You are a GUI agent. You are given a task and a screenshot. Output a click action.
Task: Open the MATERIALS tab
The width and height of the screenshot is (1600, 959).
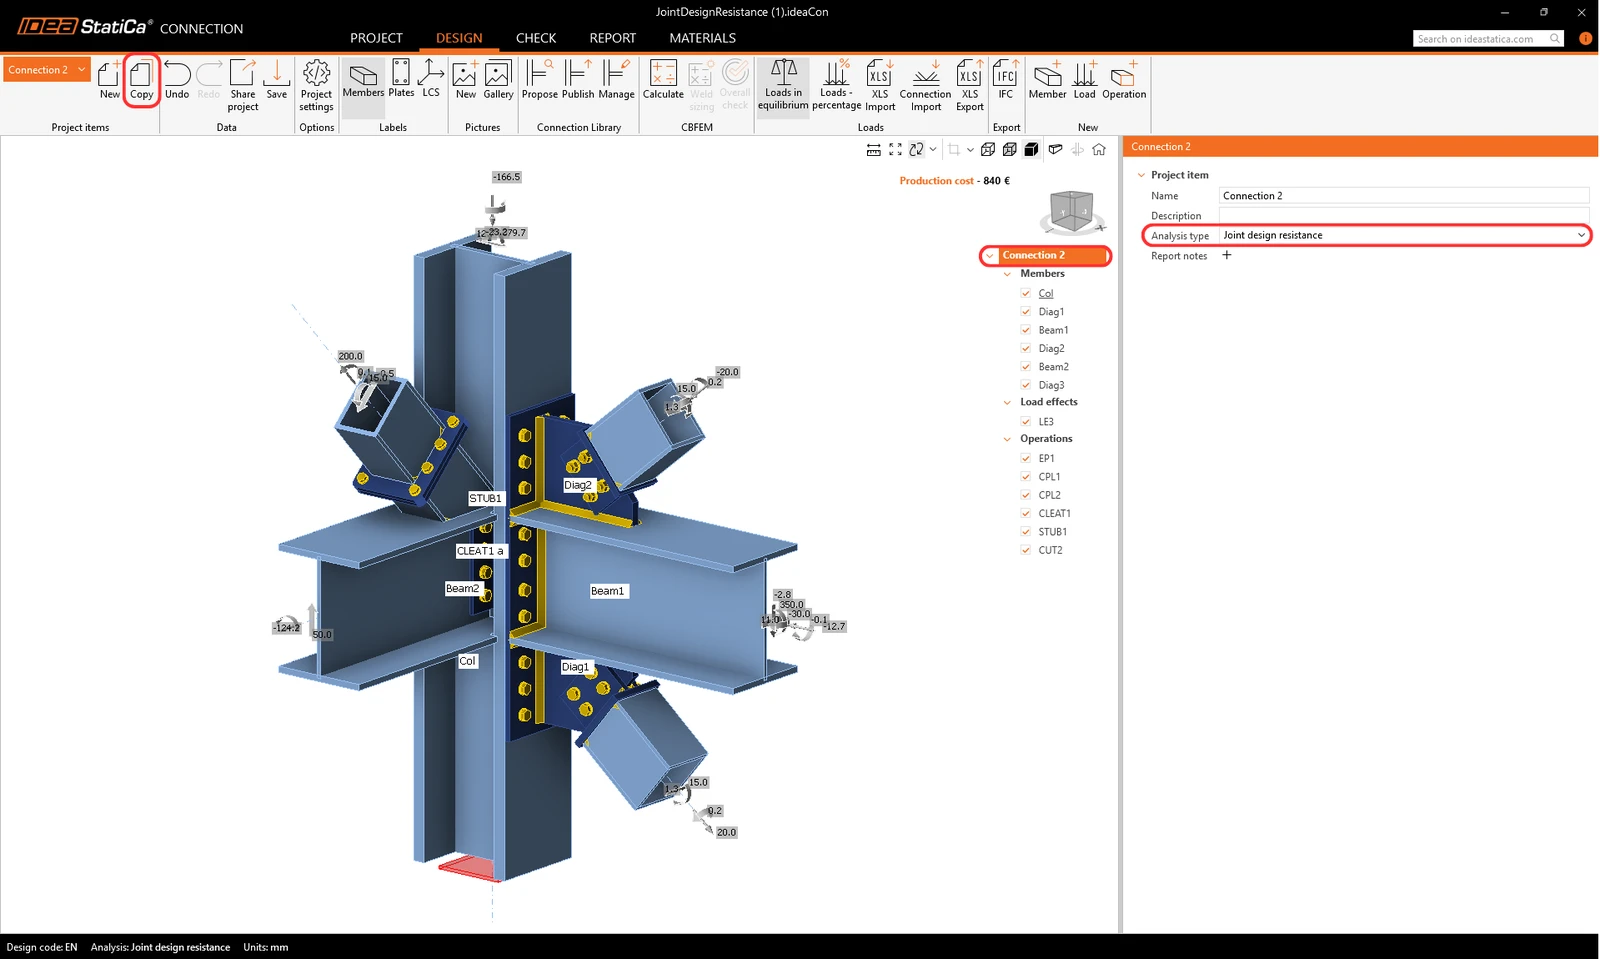coord(703,38)
